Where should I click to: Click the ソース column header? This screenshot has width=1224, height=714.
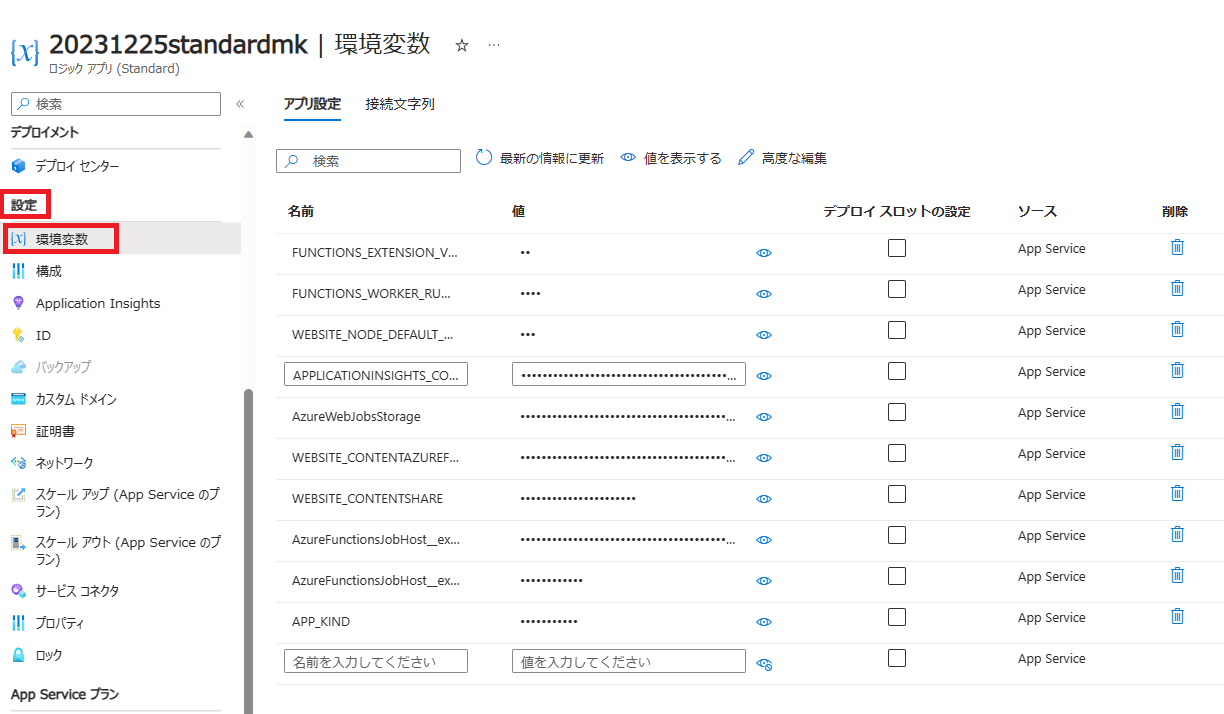(1037, 212)
